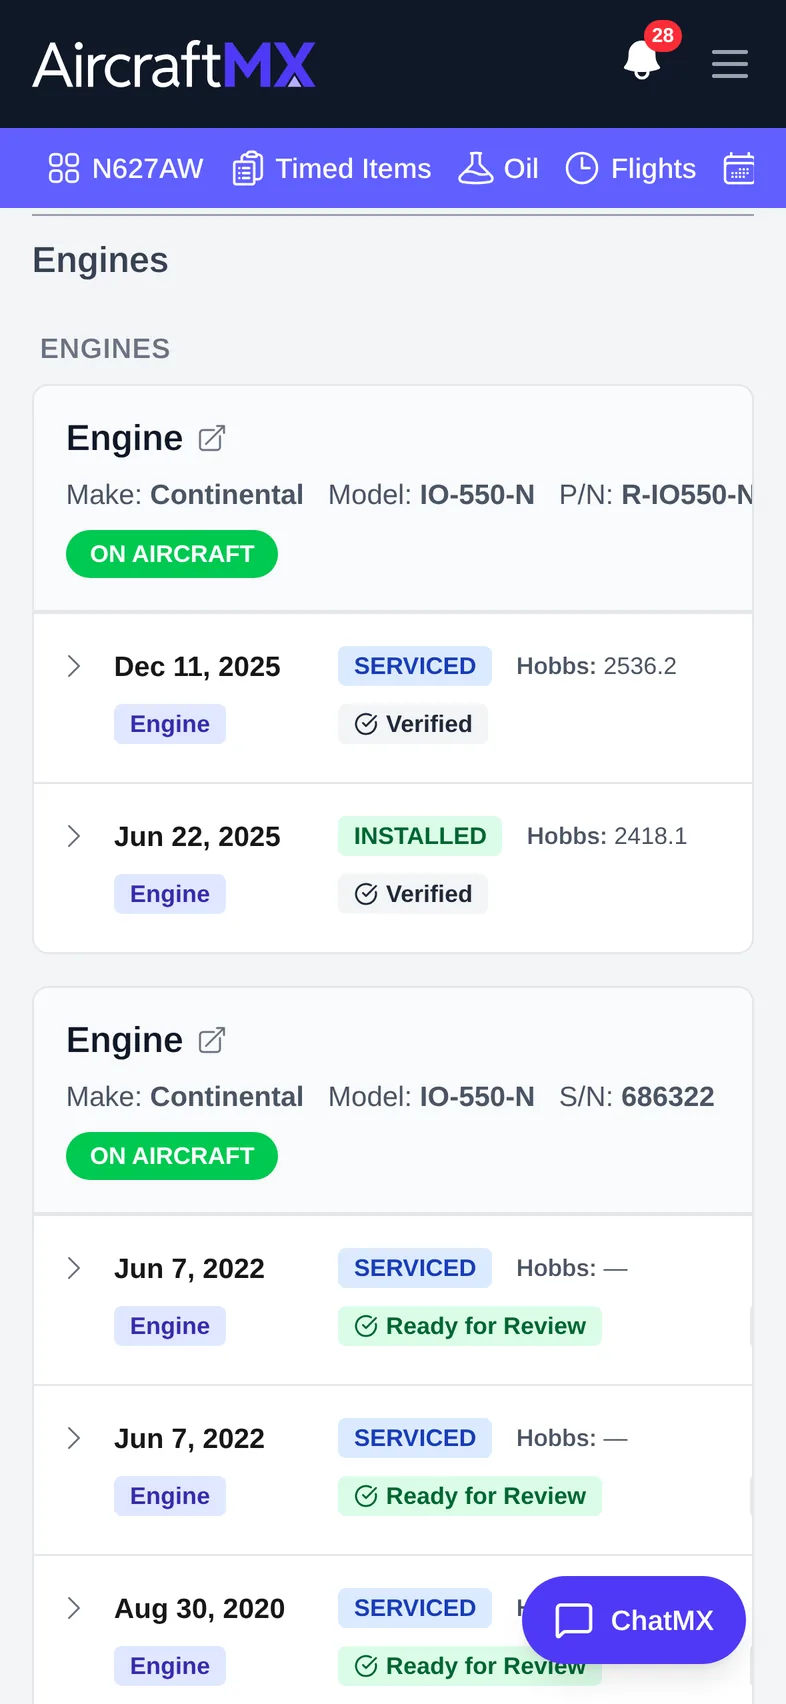The height and width of the screenshot is (1704, 786).
Task: Open the ChatMX chat button
Action: tap(634, 1620)
